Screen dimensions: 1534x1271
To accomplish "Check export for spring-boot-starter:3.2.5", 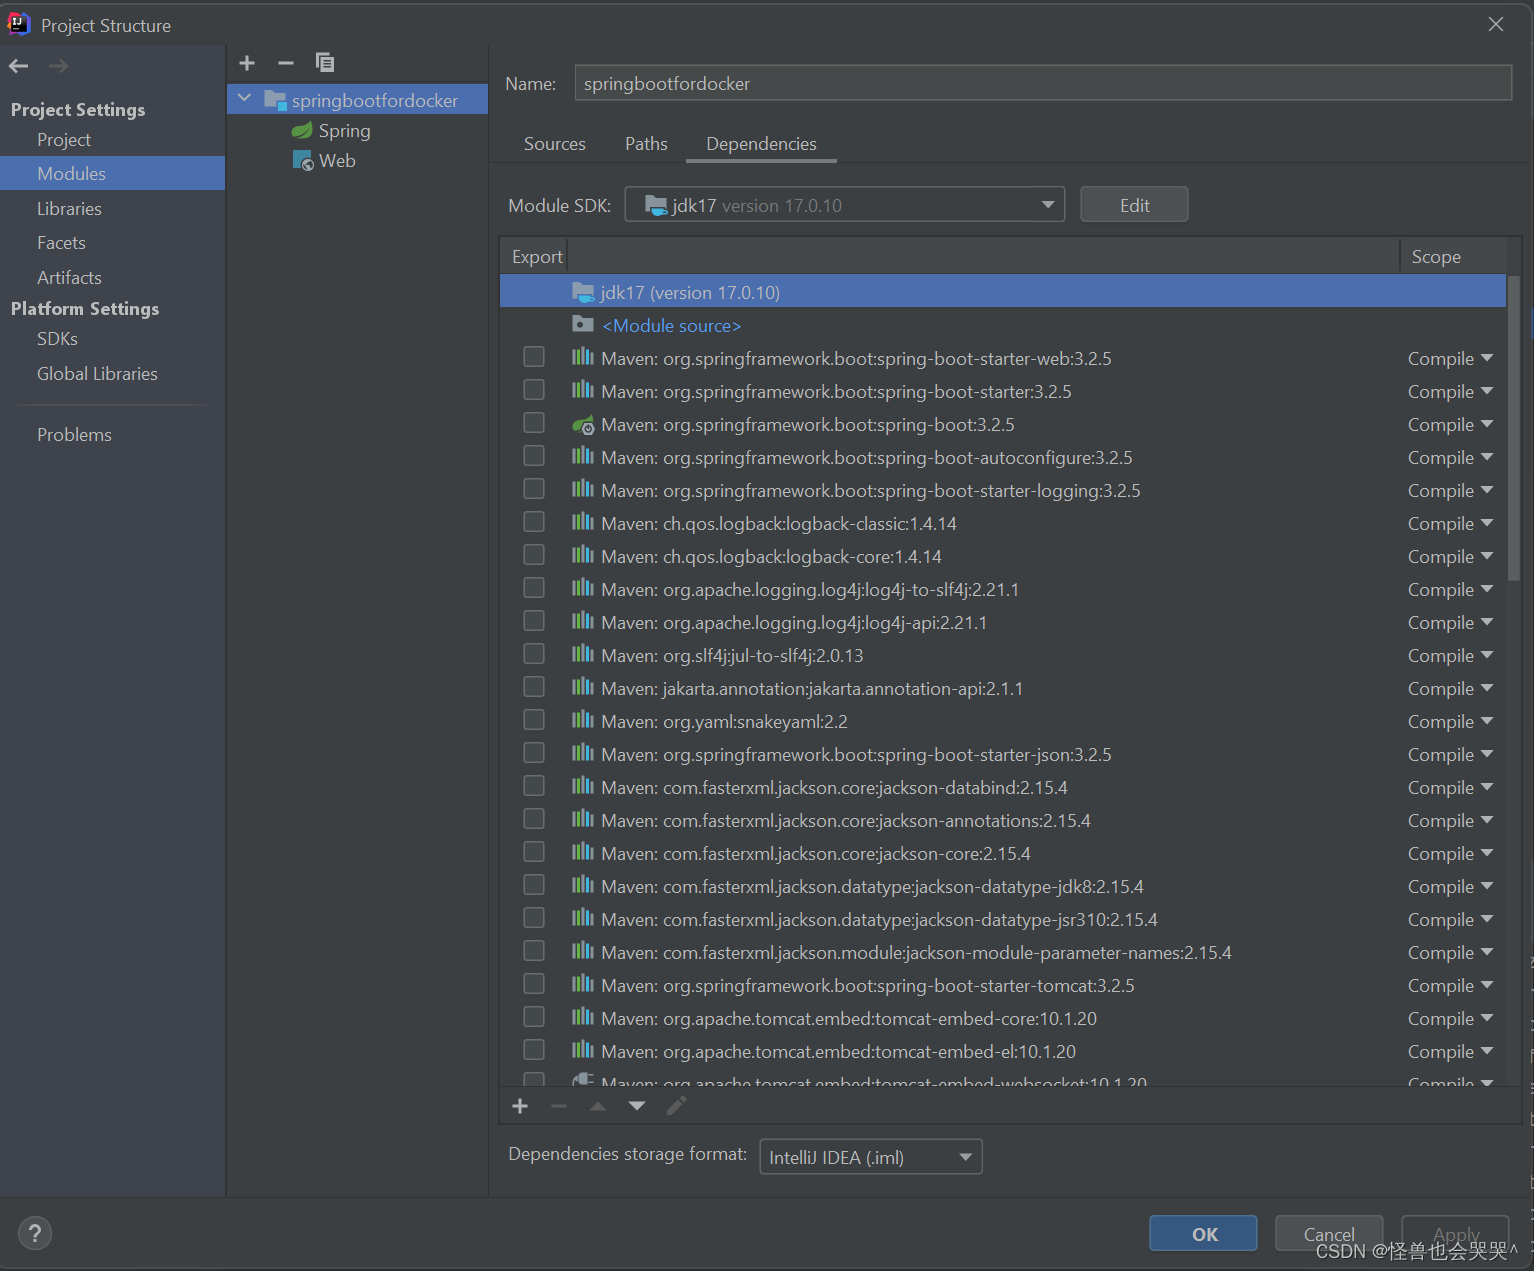I will (x=534, y=390).
